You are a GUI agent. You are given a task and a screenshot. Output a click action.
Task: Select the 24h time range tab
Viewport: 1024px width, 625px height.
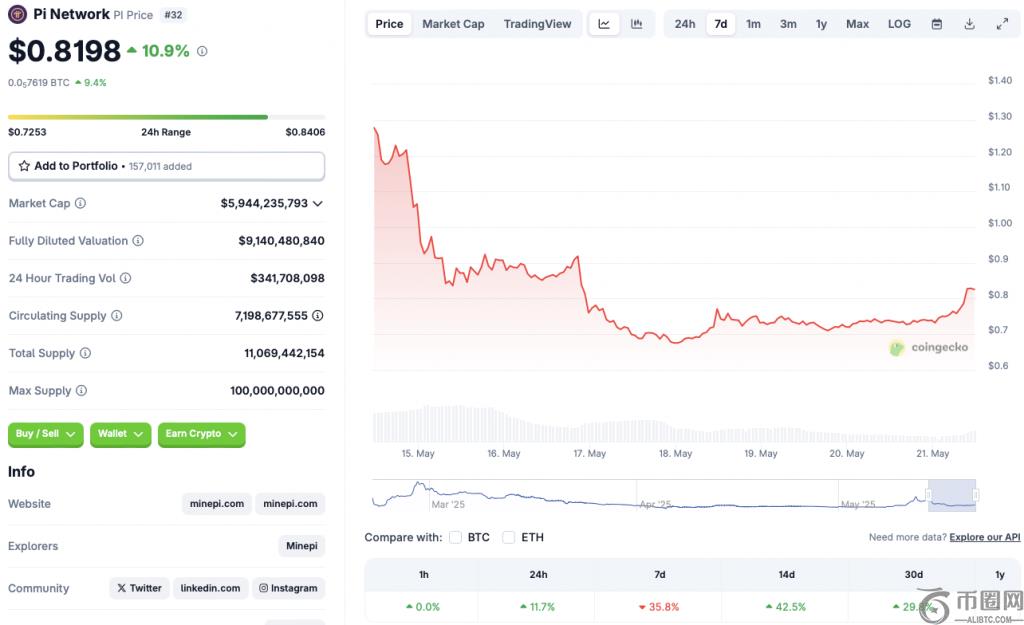[685, 24]
